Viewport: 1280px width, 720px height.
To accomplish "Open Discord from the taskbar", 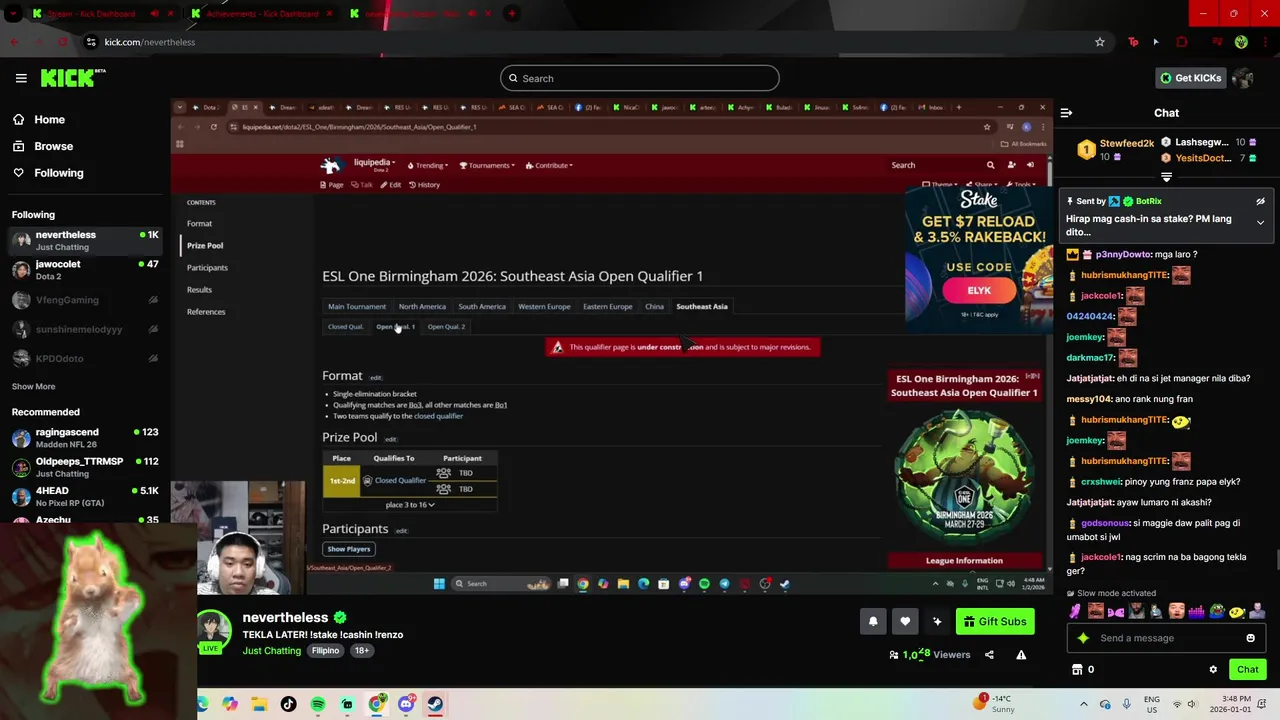I will coord(406,704).
